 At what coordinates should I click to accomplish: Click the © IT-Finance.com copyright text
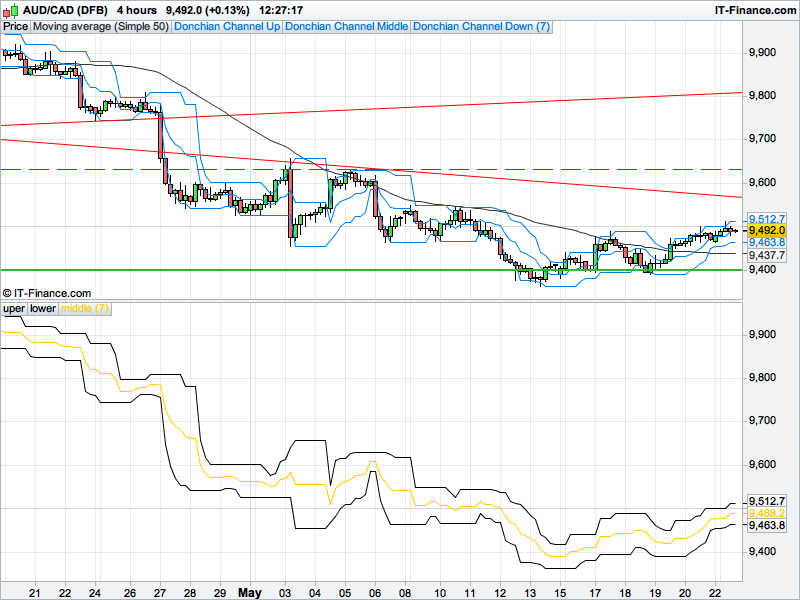(47, 293)
